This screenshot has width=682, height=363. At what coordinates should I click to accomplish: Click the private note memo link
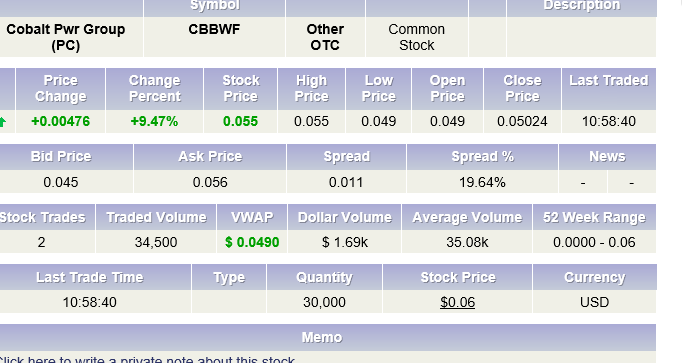(147, 360)
